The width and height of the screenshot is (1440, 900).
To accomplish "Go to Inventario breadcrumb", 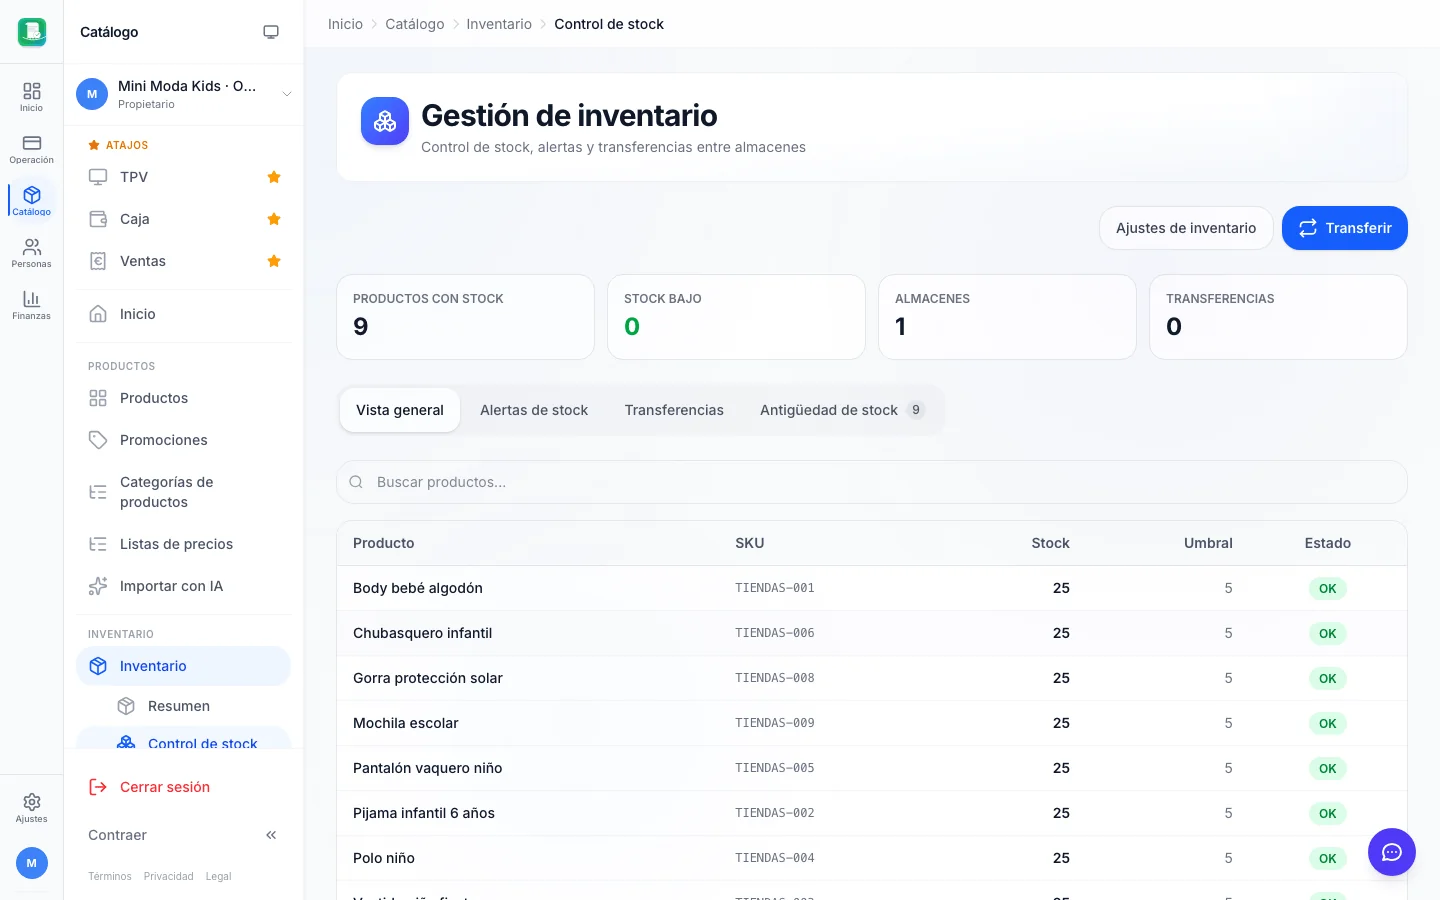I will [x=499, y=24].
